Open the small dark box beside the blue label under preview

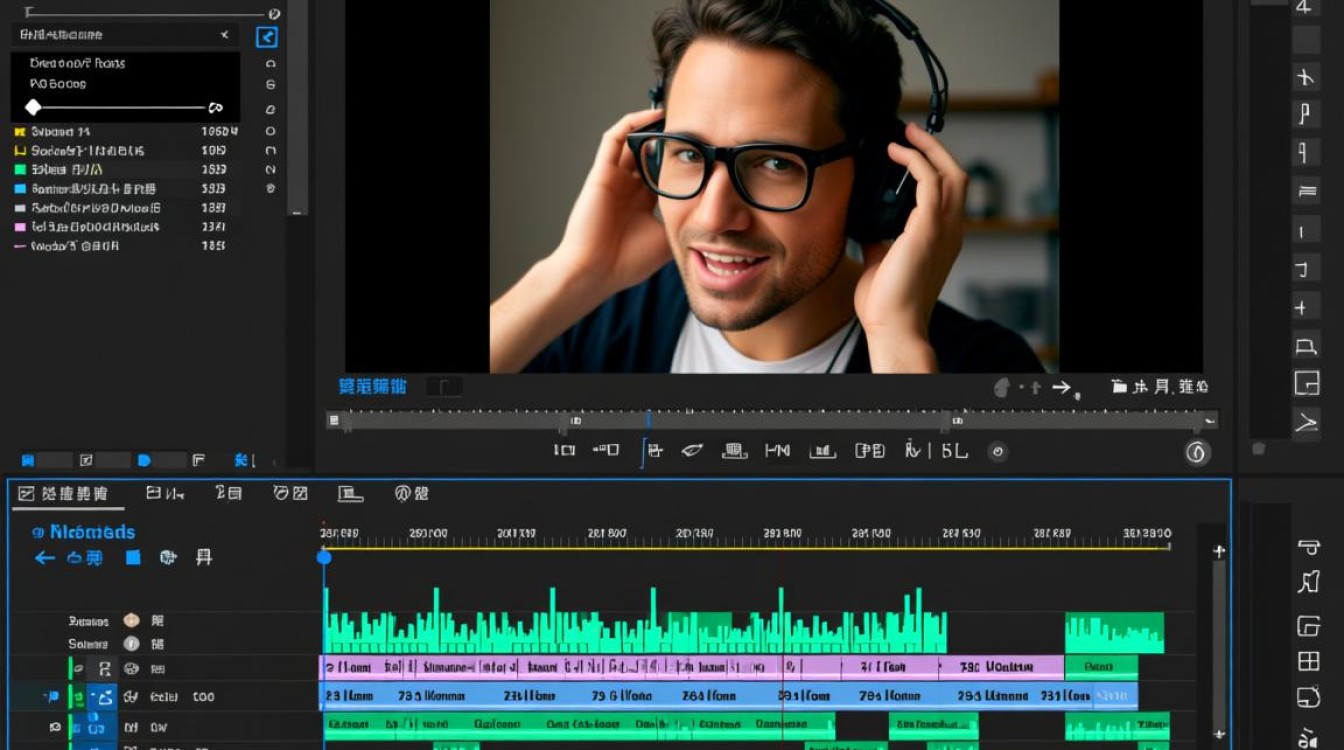click(444, 387)
